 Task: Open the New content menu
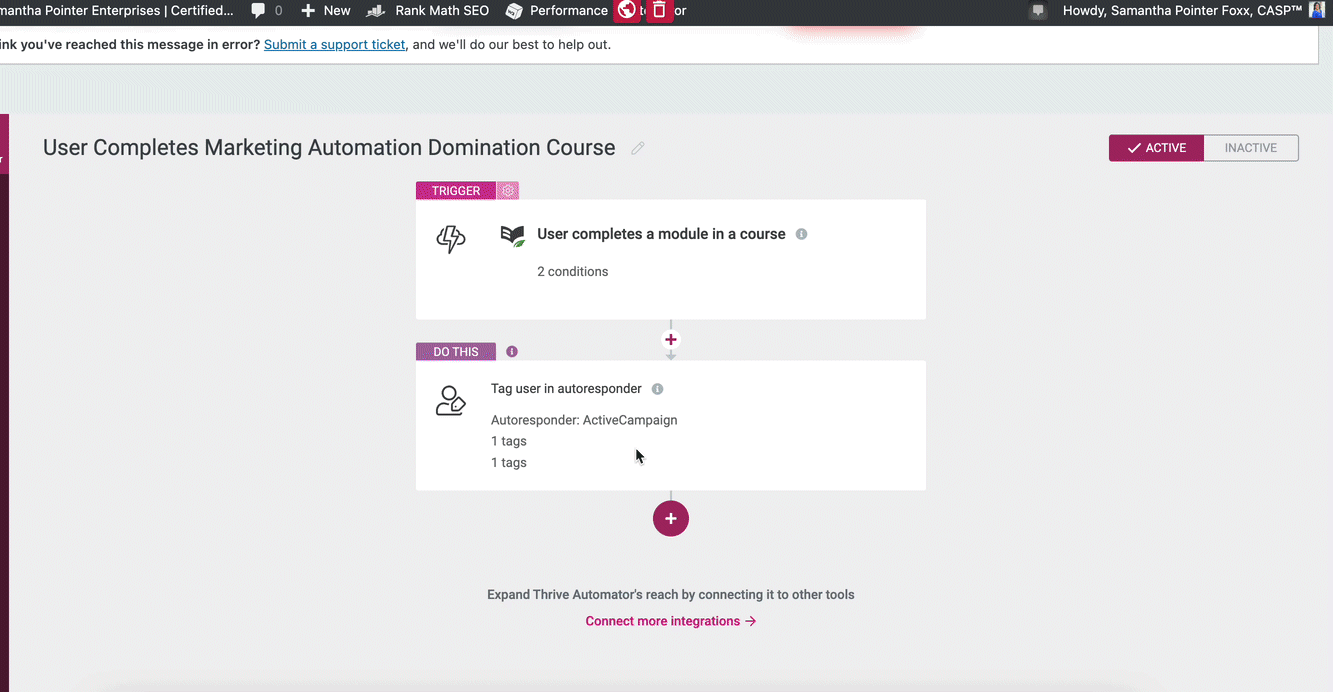[x=326, y=11]
